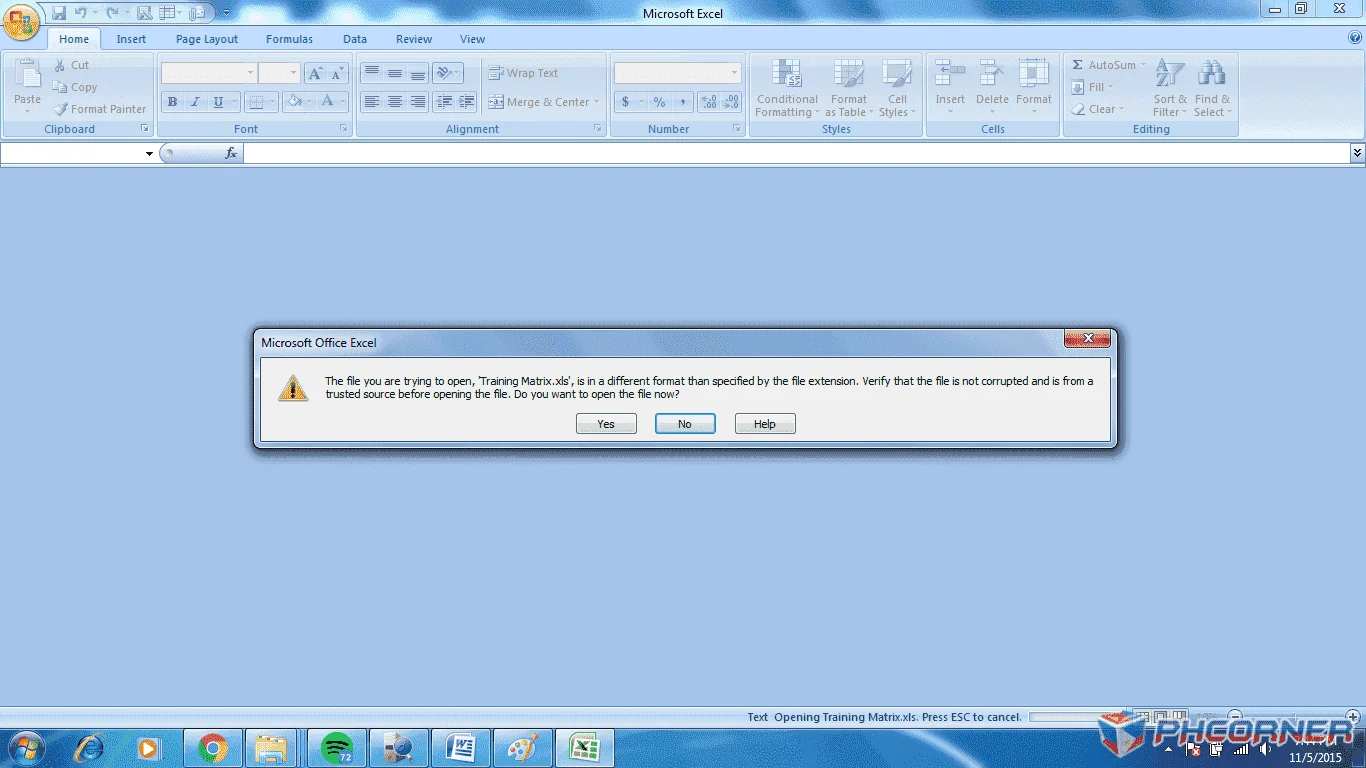Launch the Font dialog expander
Screen dimensions: 1366x768
(x=344, y=129)
